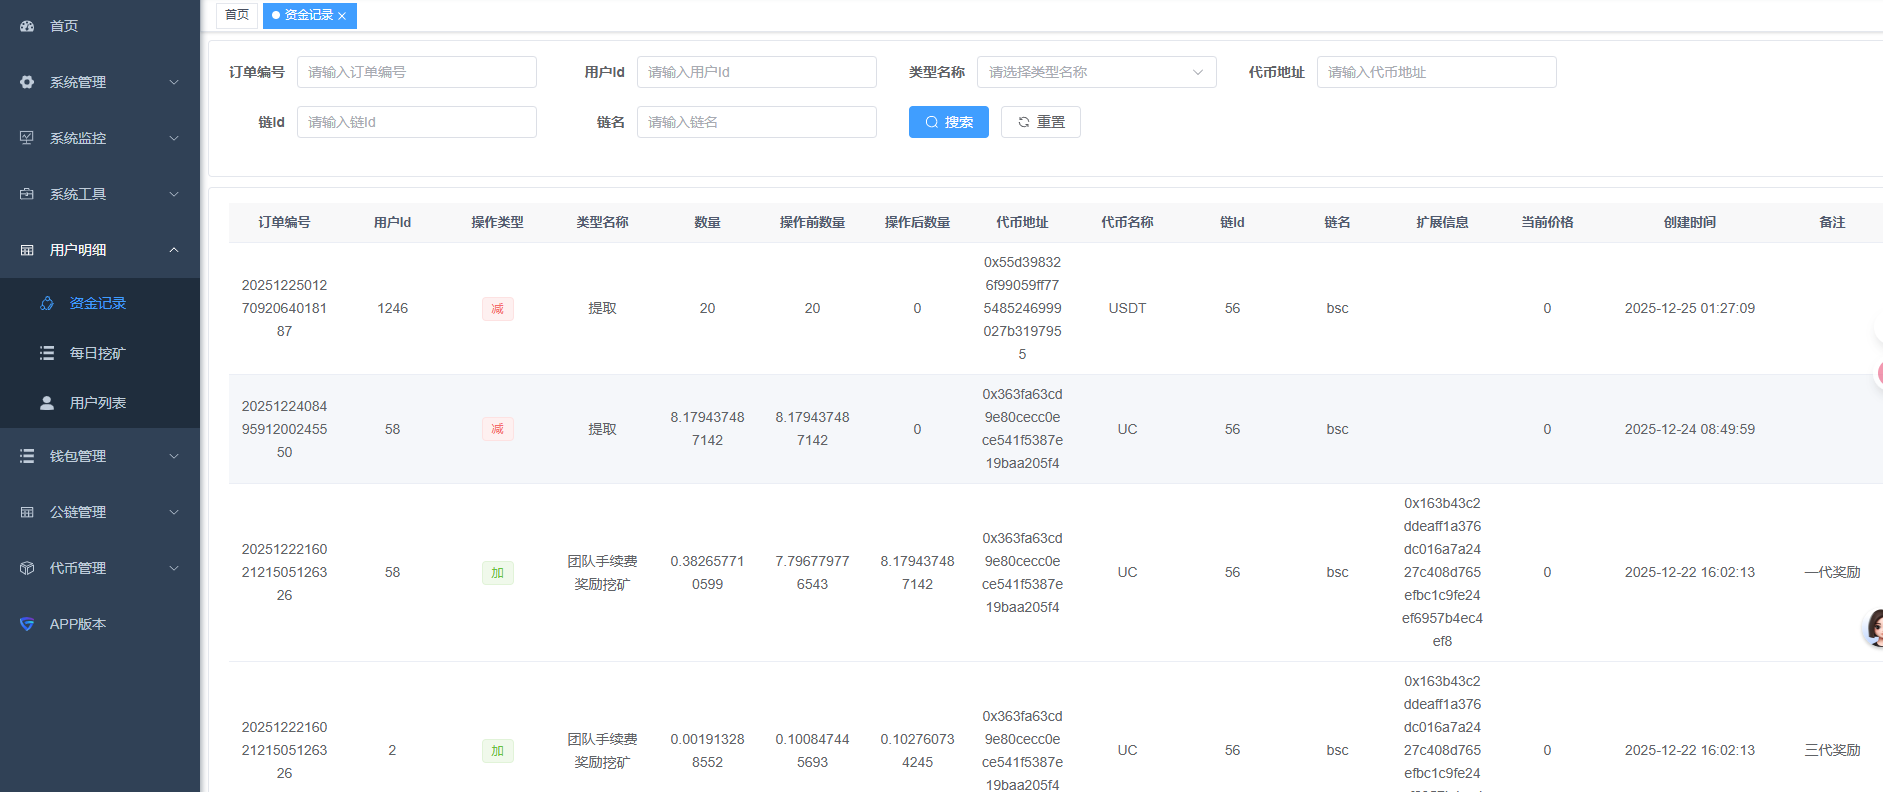Click the dashboard icon beside 首页
Viewport: 1883px width, 792px height.
pos(27,26)
